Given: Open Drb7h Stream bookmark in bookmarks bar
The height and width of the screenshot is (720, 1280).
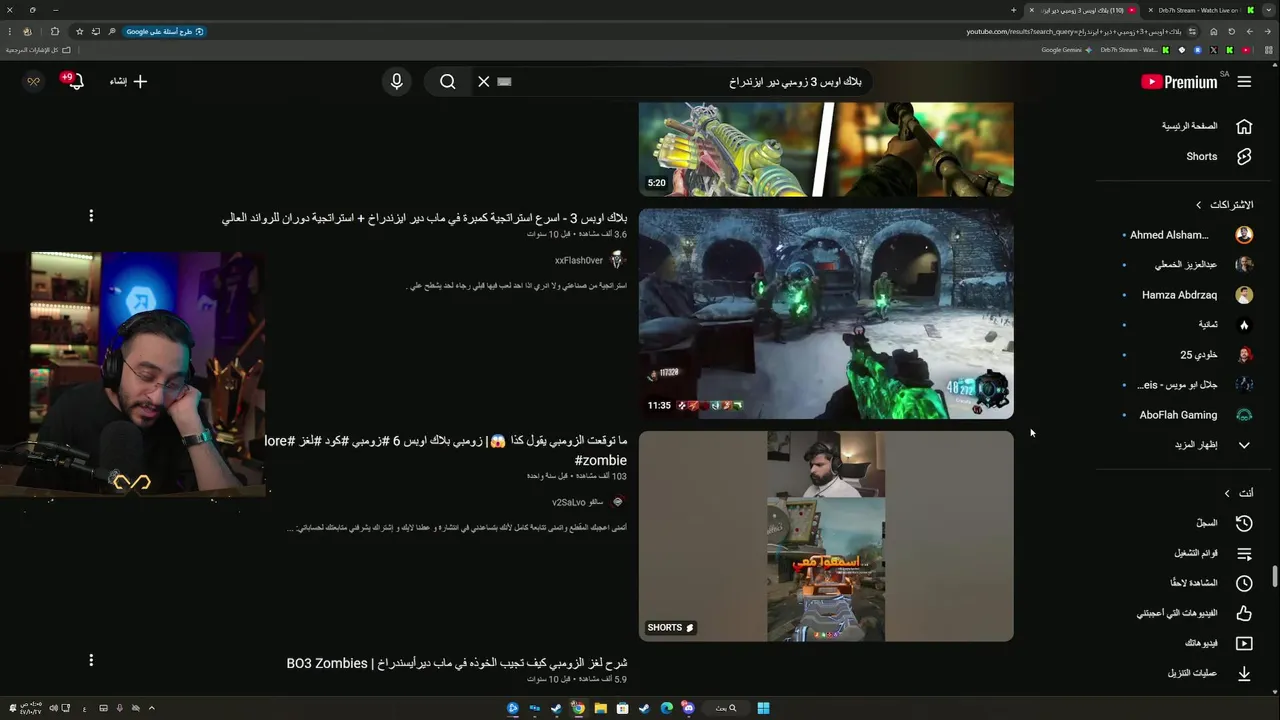Looking at the screenshot, I should click(1134, 50).
